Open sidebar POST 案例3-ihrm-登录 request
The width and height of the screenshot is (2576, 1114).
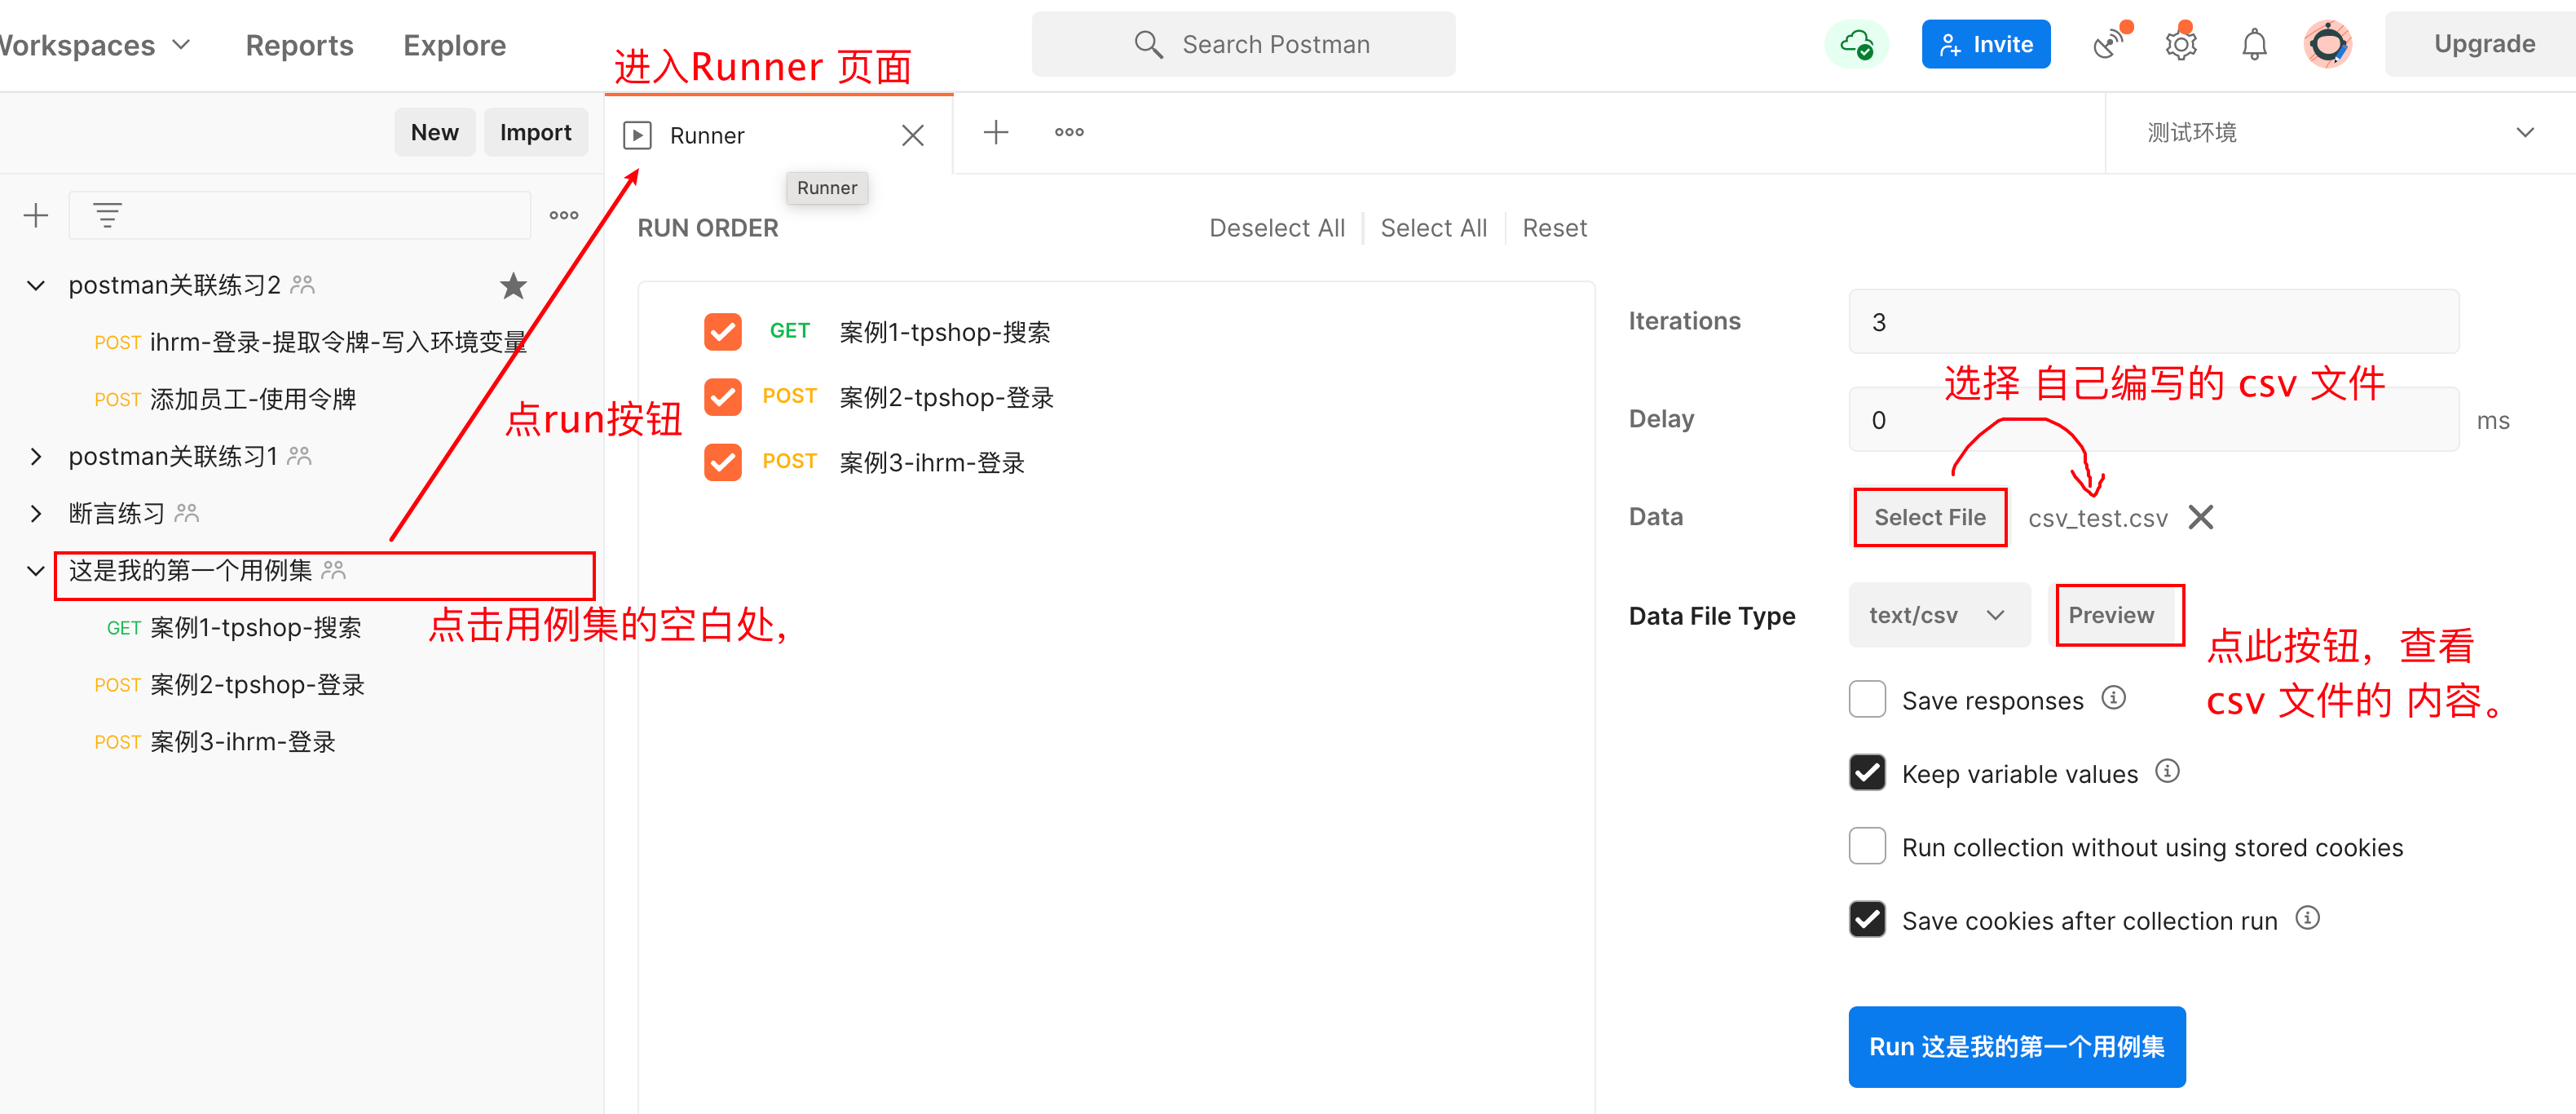[215, 742]
